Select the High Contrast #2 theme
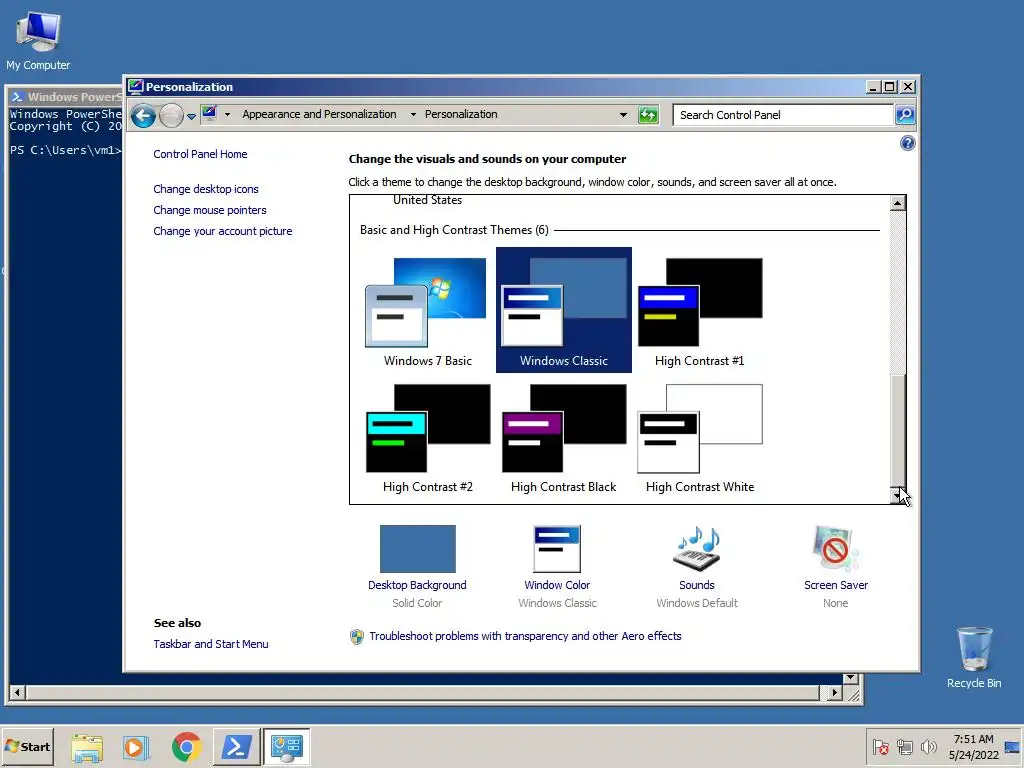The width and height of the screenshot is (1024, 768). coord(427,438)
